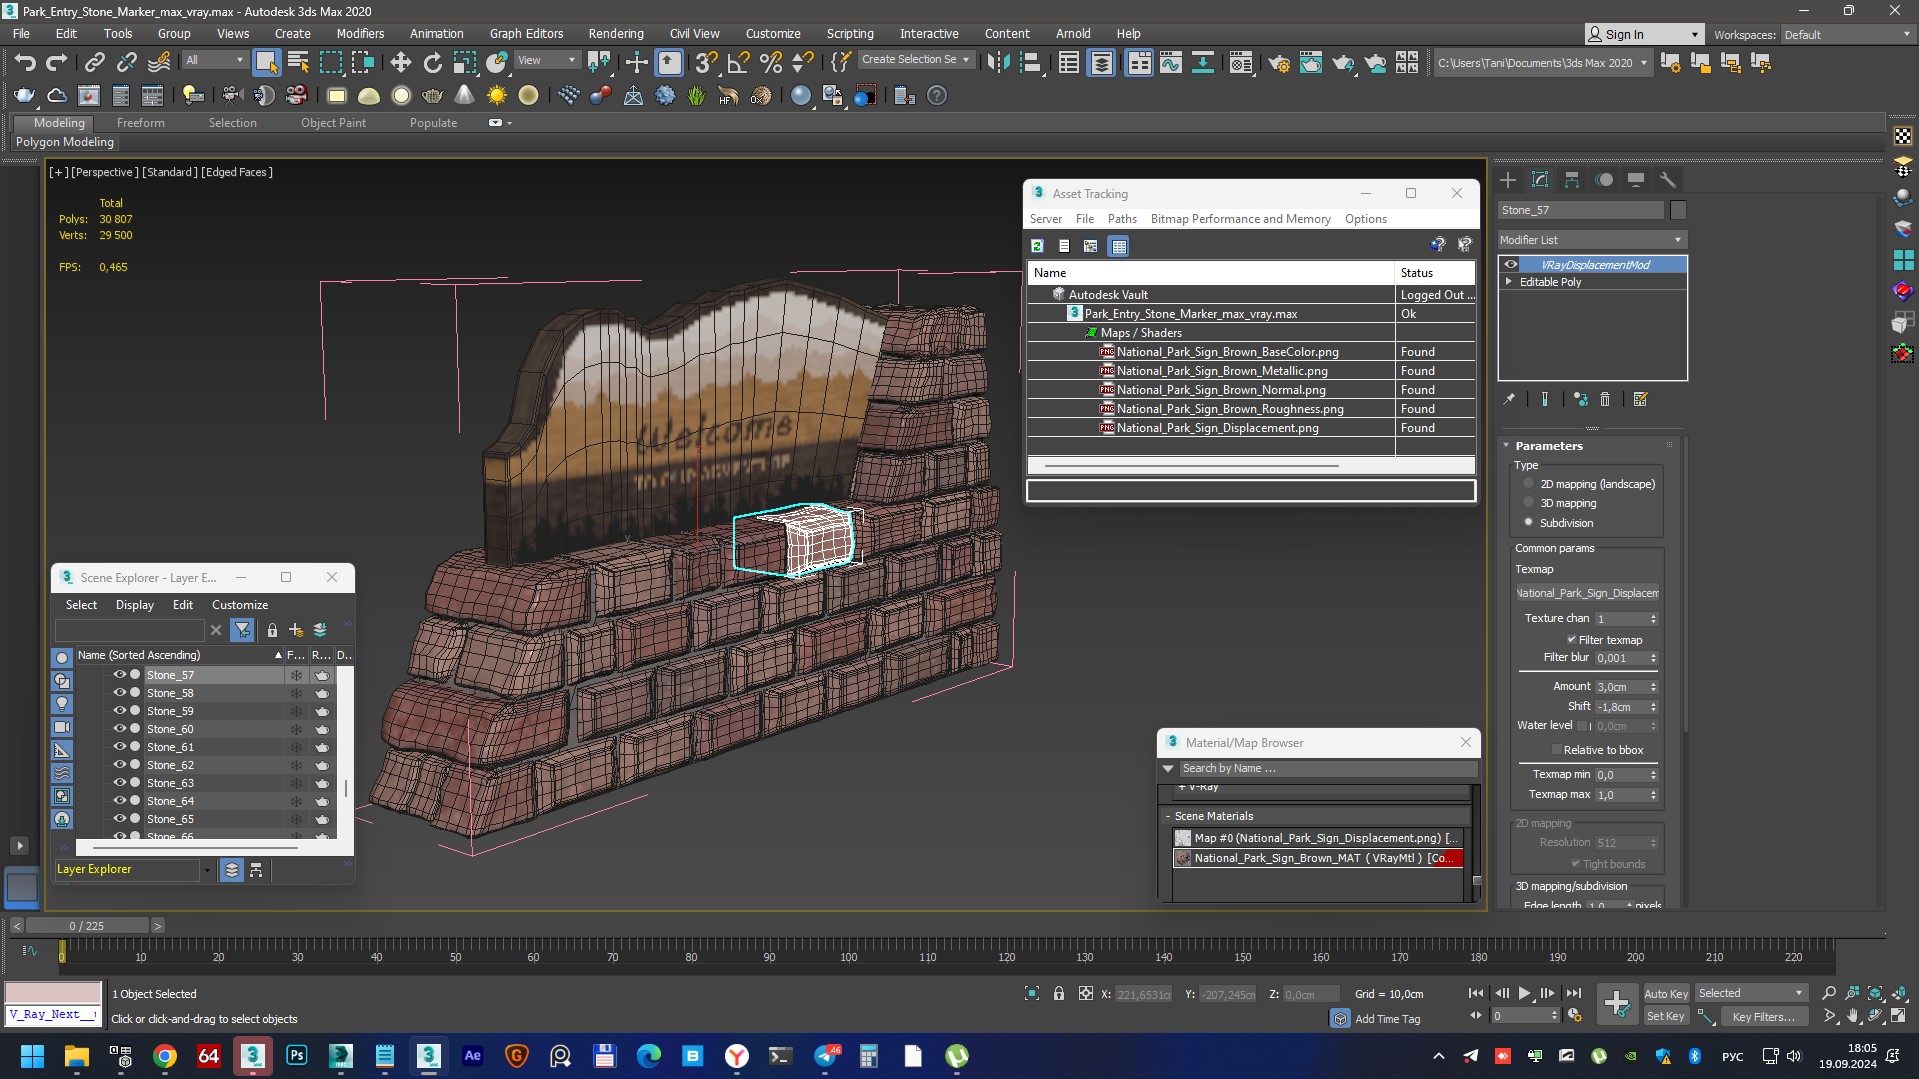This screenshot has width=1919, height=1079.
Task: Click Remove modifier trash icon
Action: click(x=1605, y=399)
